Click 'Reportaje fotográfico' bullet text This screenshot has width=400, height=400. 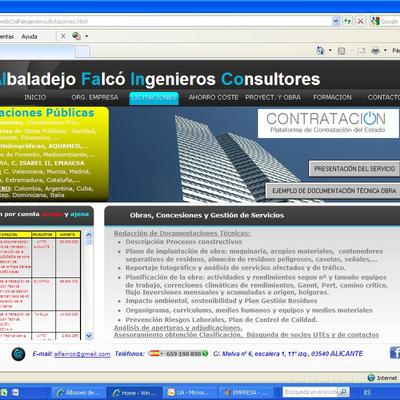coord(236,268)
